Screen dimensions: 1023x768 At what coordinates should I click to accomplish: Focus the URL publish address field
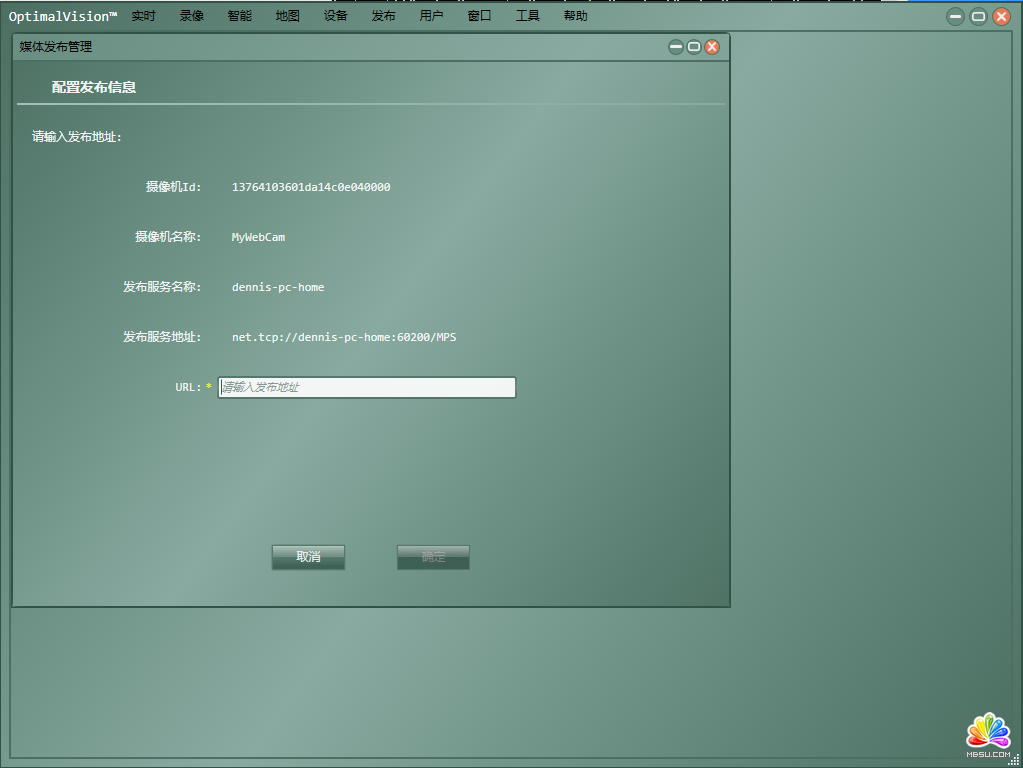367,387
